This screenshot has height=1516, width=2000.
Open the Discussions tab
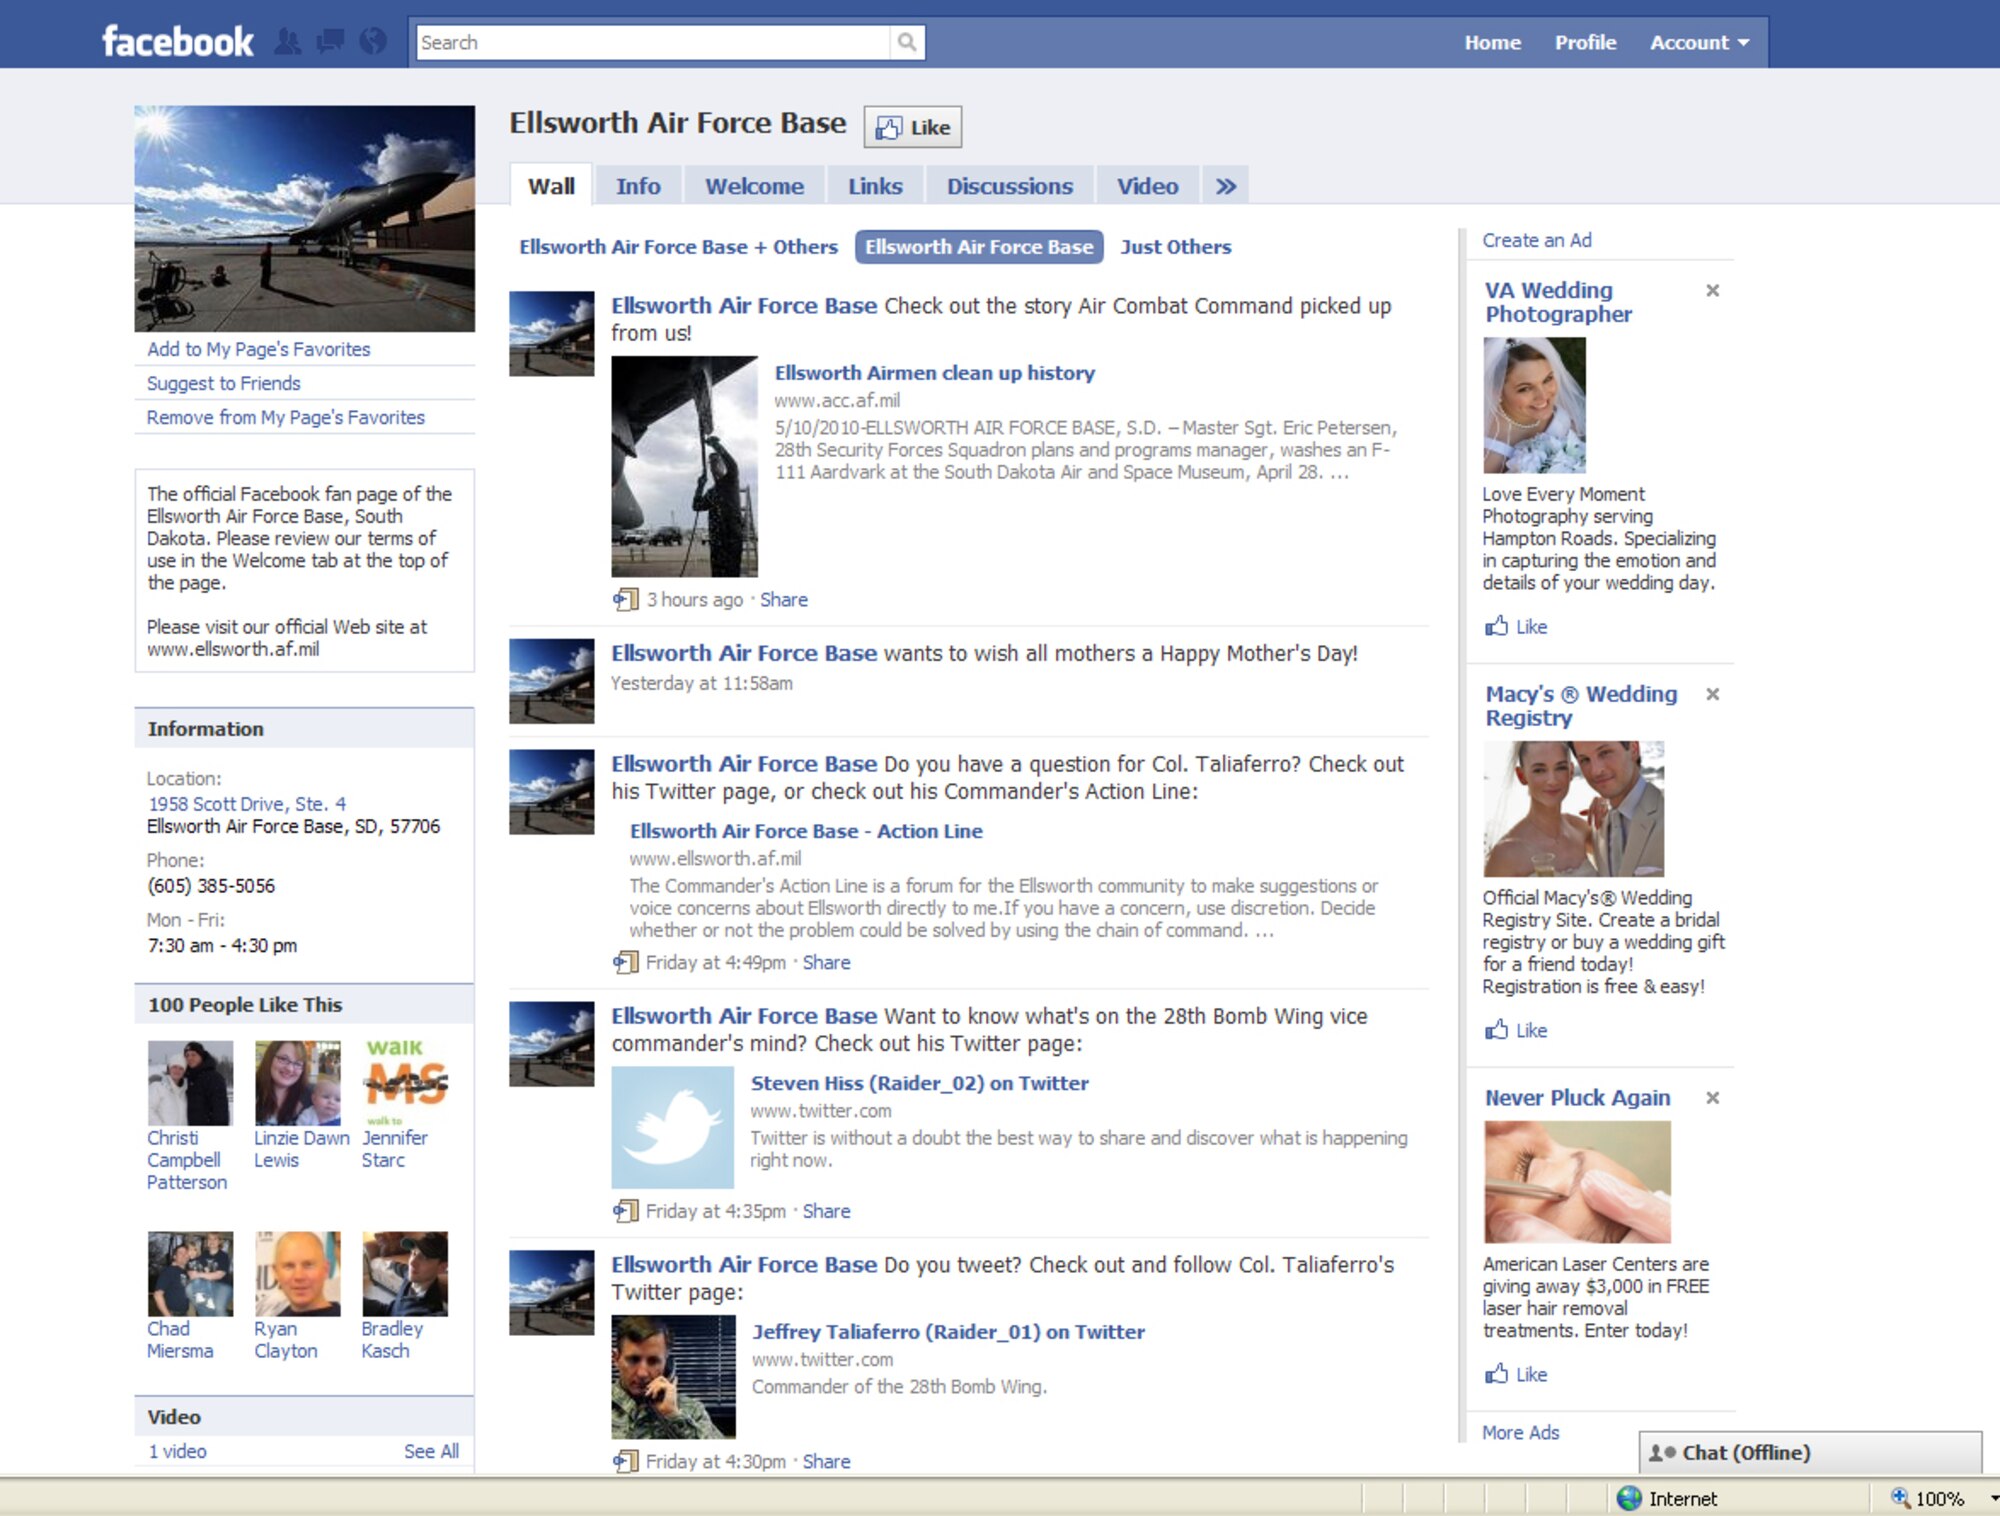pos(1009,186)
